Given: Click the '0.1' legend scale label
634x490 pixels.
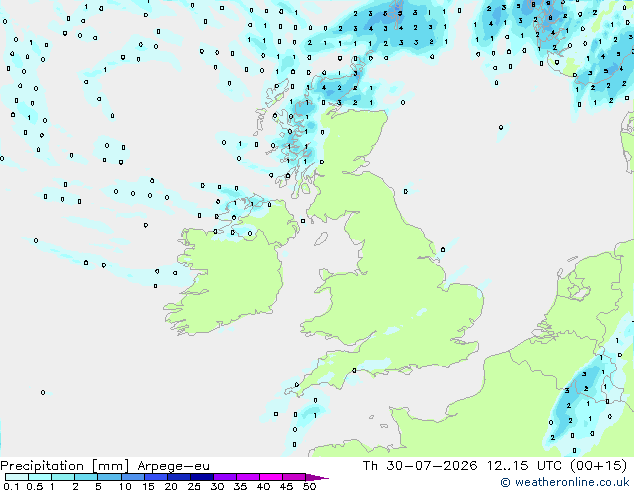Looking at the screenshot, I should pyautogui.click(x=11, y=486).
